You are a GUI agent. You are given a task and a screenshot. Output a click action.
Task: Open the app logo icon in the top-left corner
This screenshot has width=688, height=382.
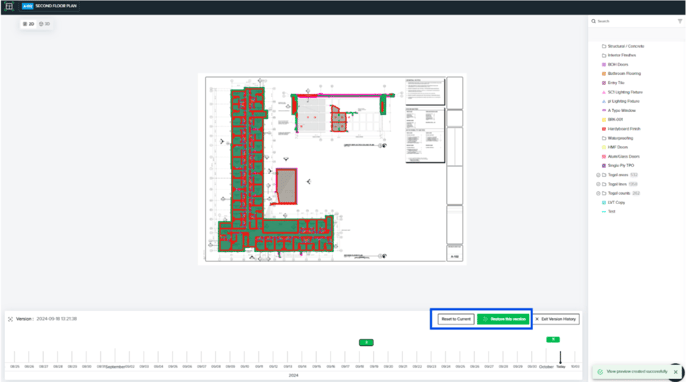click(x=9, y=6)
